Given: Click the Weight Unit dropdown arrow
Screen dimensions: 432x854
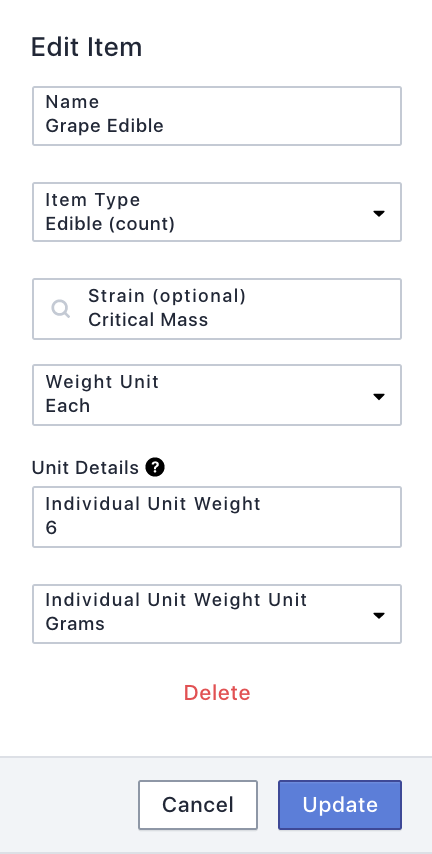Looking at the screenshot, I should [x=379, y=396].
